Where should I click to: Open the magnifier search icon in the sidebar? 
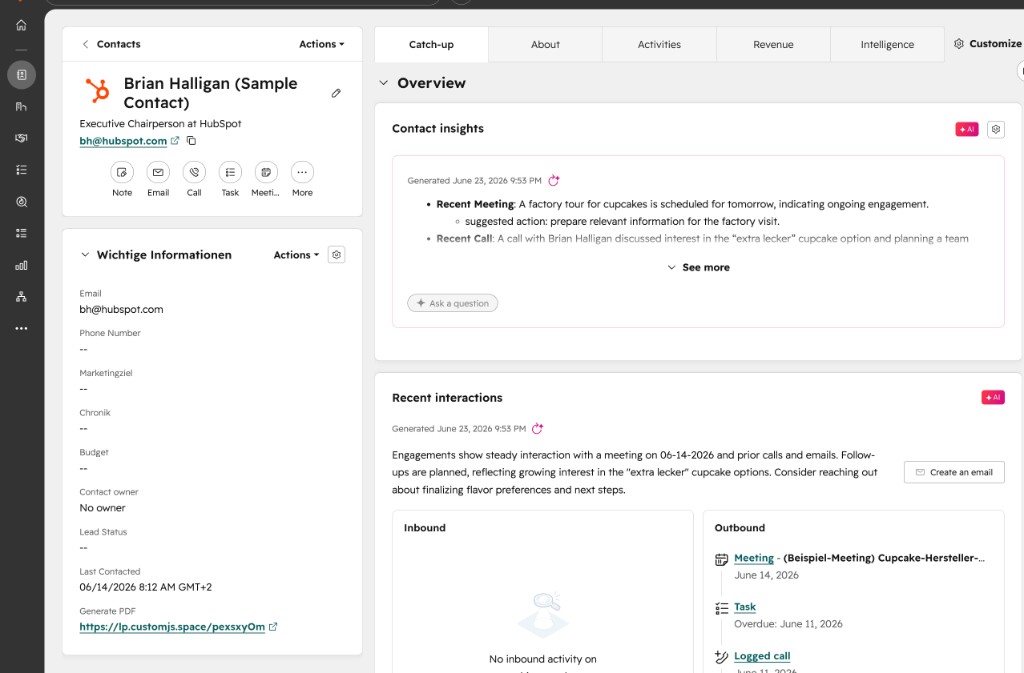click(x=21, y=202)
